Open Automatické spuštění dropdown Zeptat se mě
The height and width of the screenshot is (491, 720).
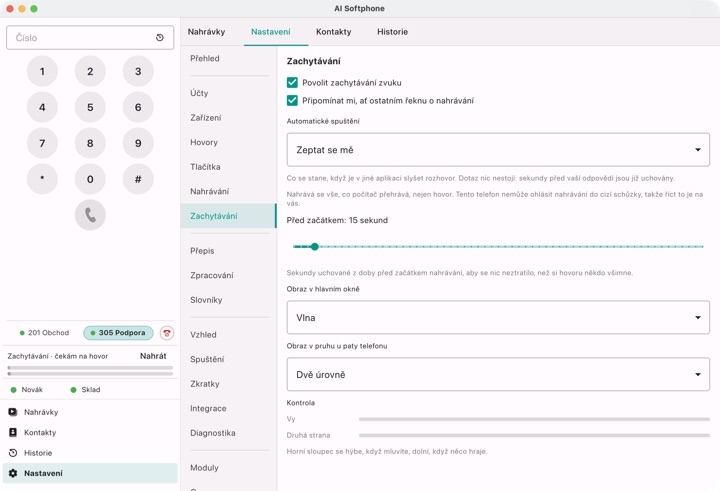498,150
